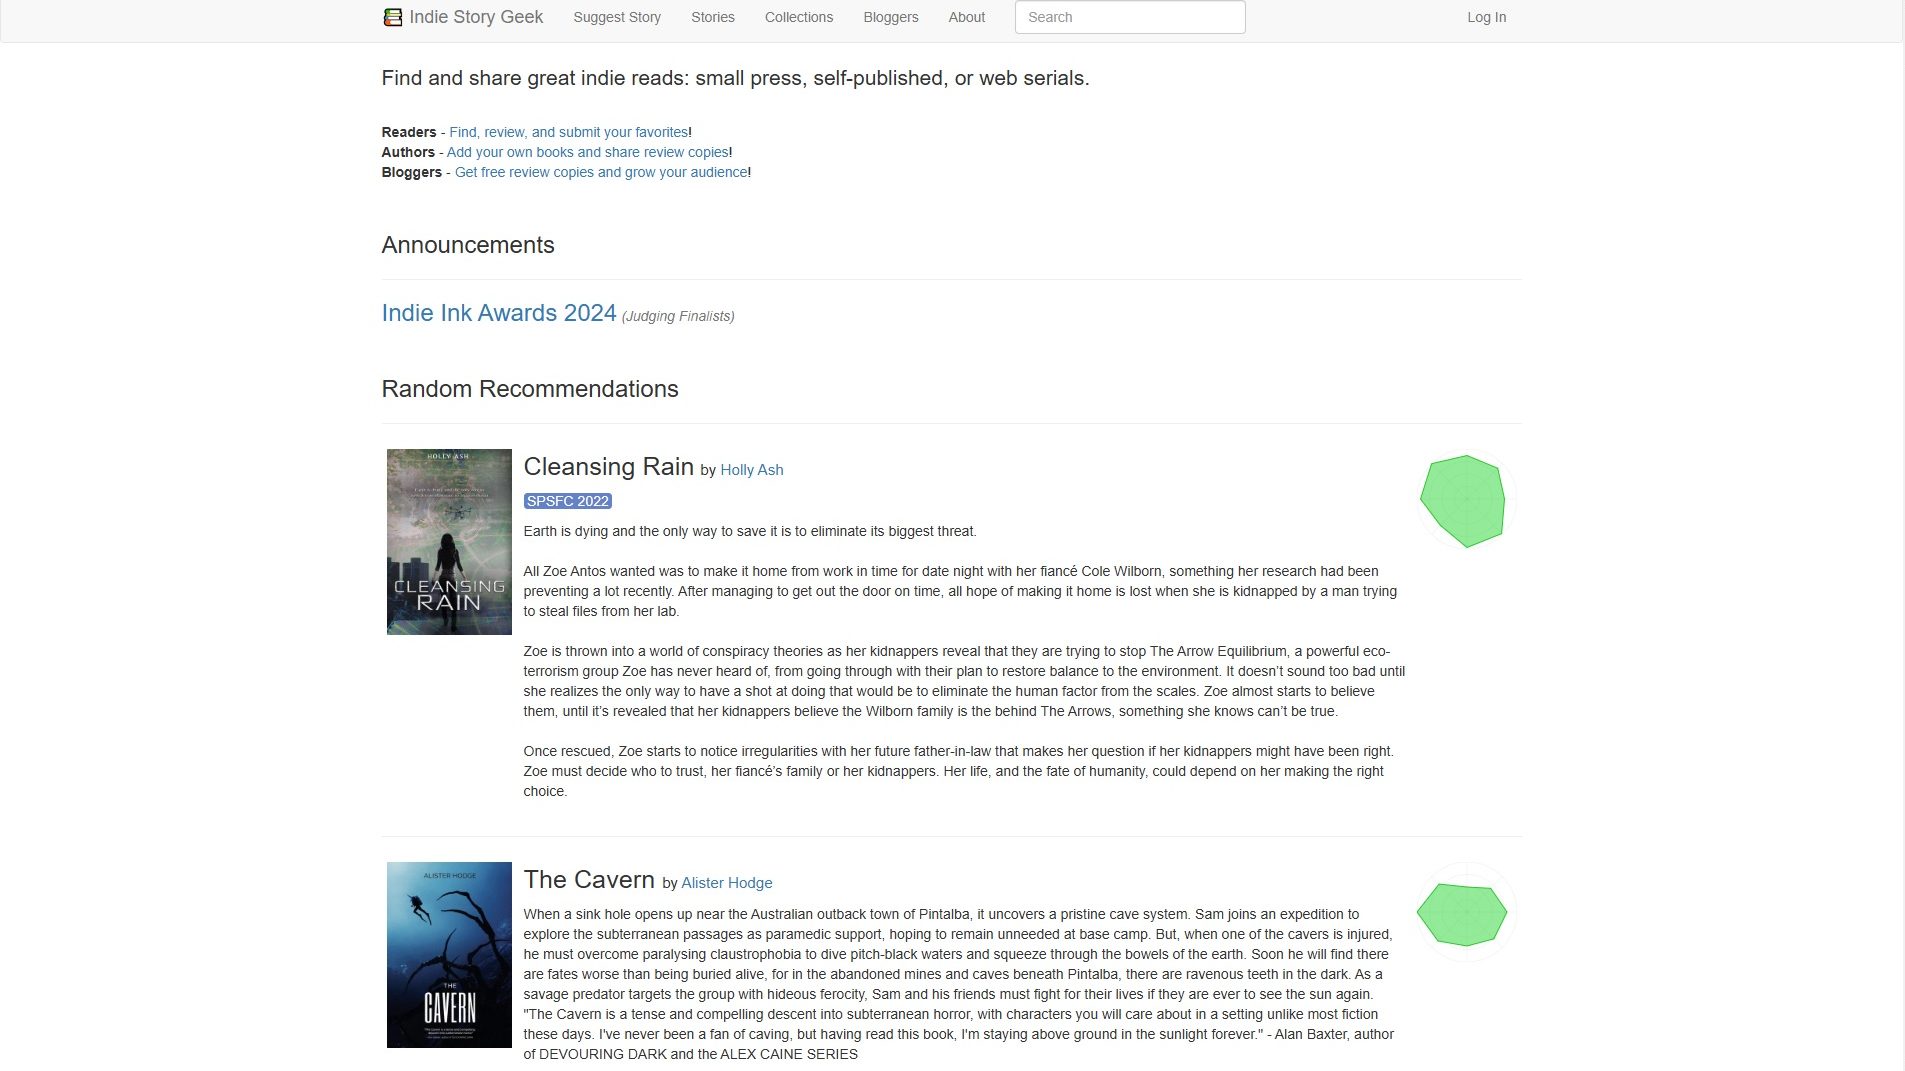Open the Indie Ink Awards 2024 announcement

pos(498,313)
